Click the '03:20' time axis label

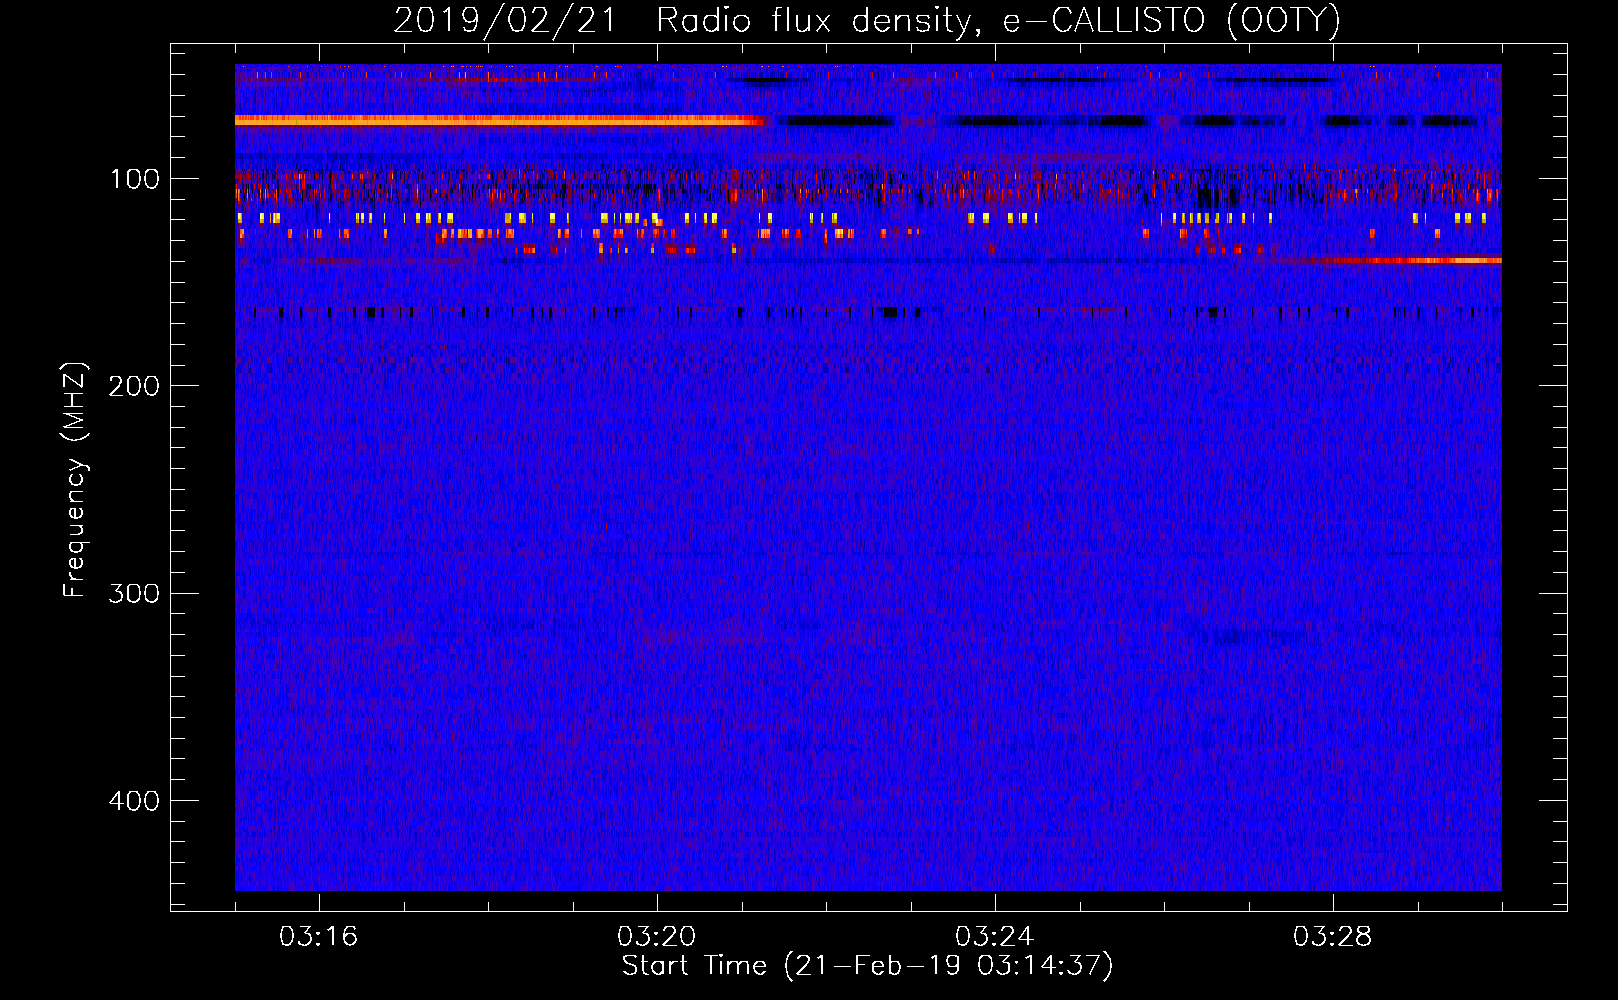pos(656,937)
